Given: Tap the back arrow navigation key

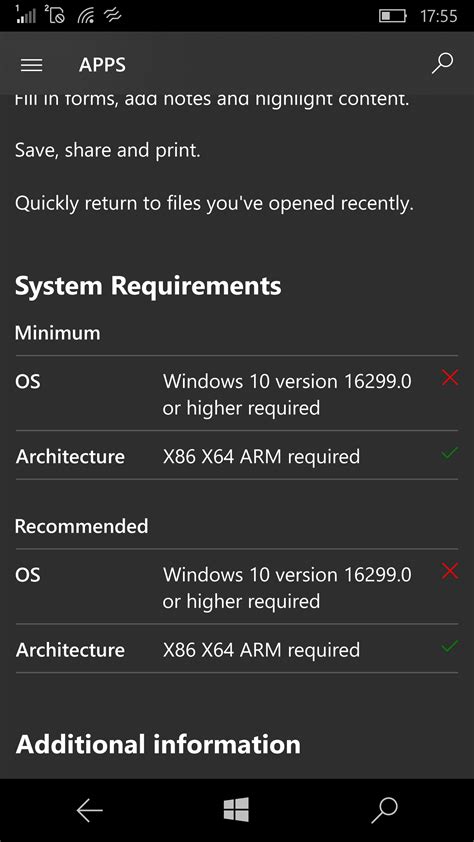Looking at the screenshot, I should click(x=90, y=810).
